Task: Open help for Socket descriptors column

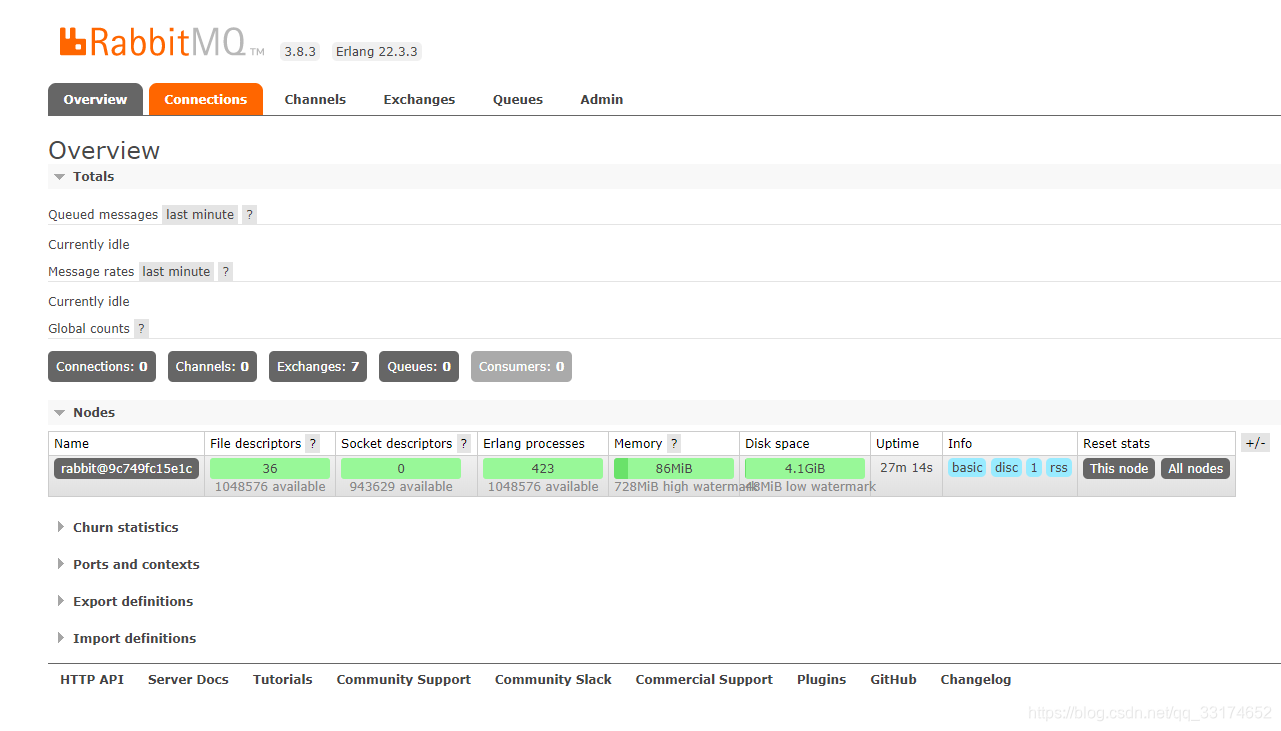Action: click(x=464, y=443)
